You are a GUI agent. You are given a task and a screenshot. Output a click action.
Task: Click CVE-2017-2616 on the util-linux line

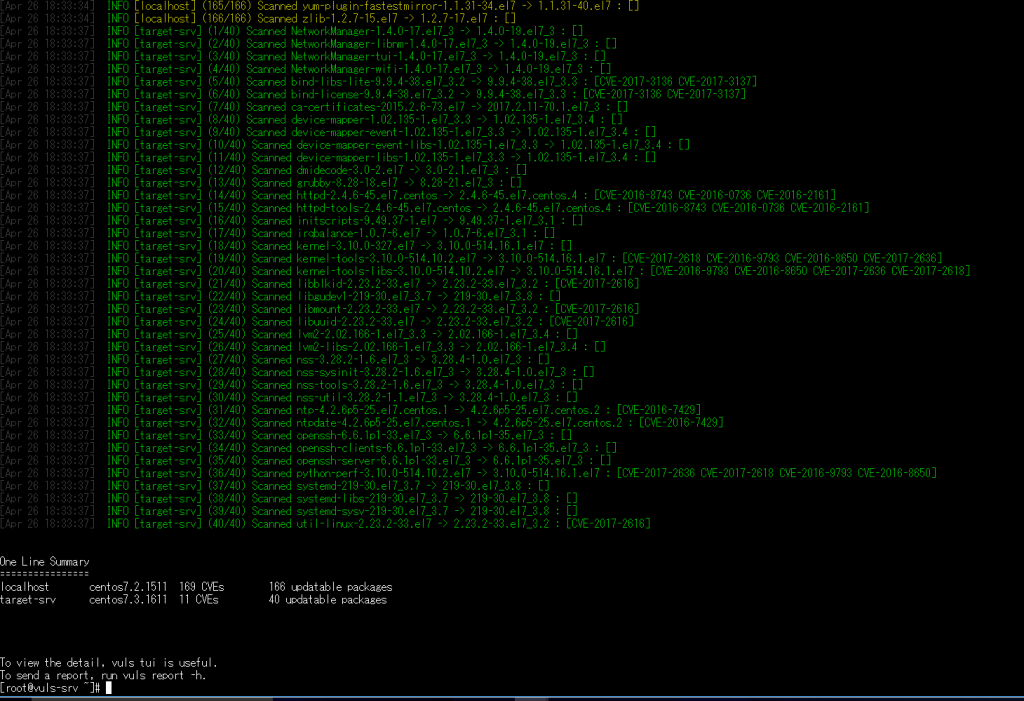tap(610, 523)
